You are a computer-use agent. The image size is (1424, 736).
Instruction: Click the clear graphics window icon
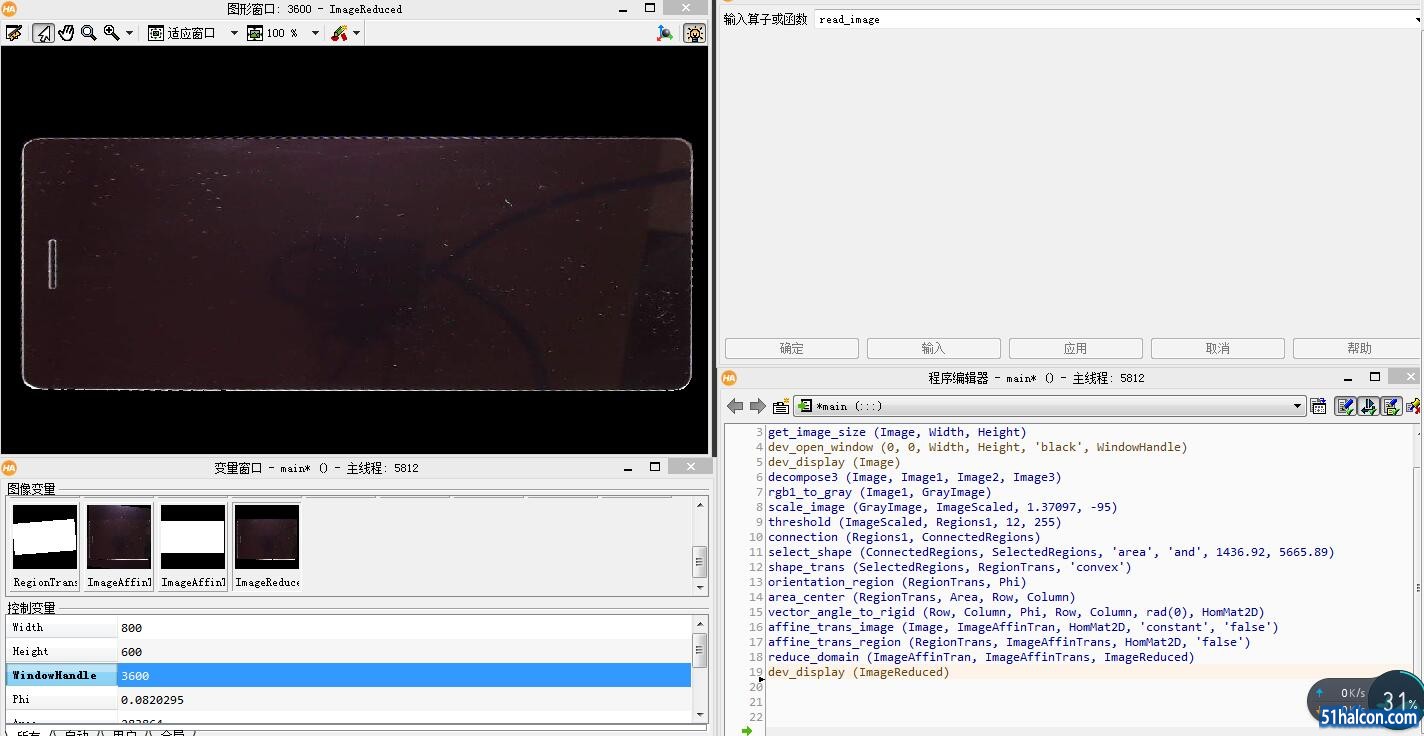tap(14, 33)
